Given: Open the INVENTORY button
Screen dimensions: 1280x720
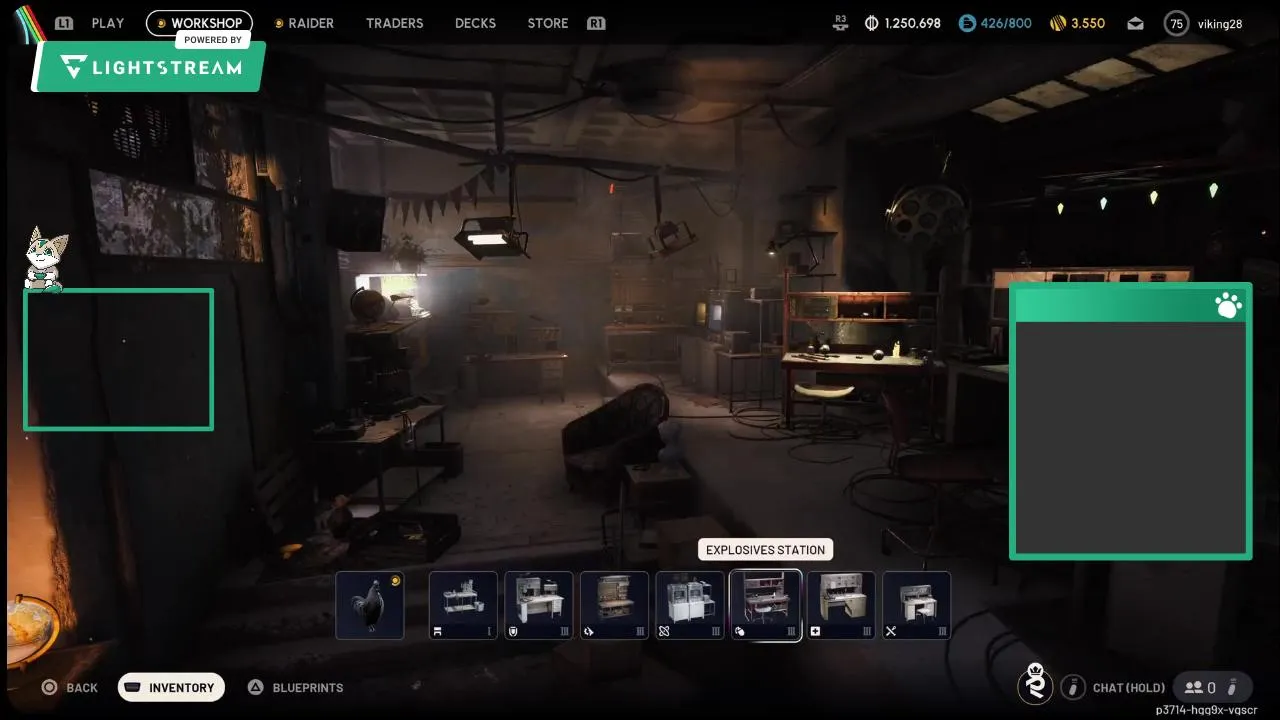Looking at the screenshot, I should [x=171, y=688].
